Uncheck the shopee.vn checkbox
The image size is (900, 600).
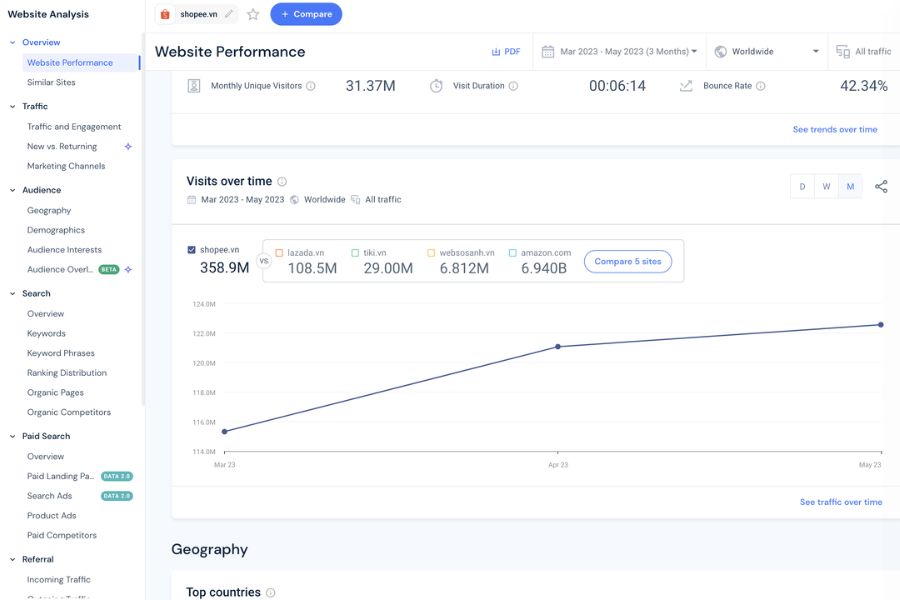coord(192,250)
